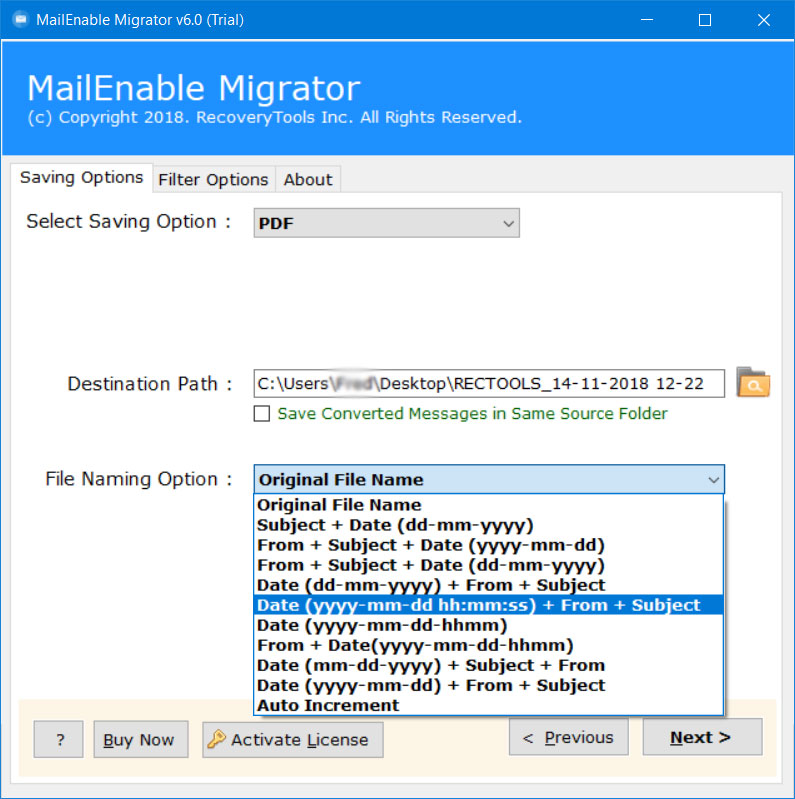Pick From + Subject + Date (yyyy-mm-dd)
This screenshot has height=799, width=795.
(488, 545)
